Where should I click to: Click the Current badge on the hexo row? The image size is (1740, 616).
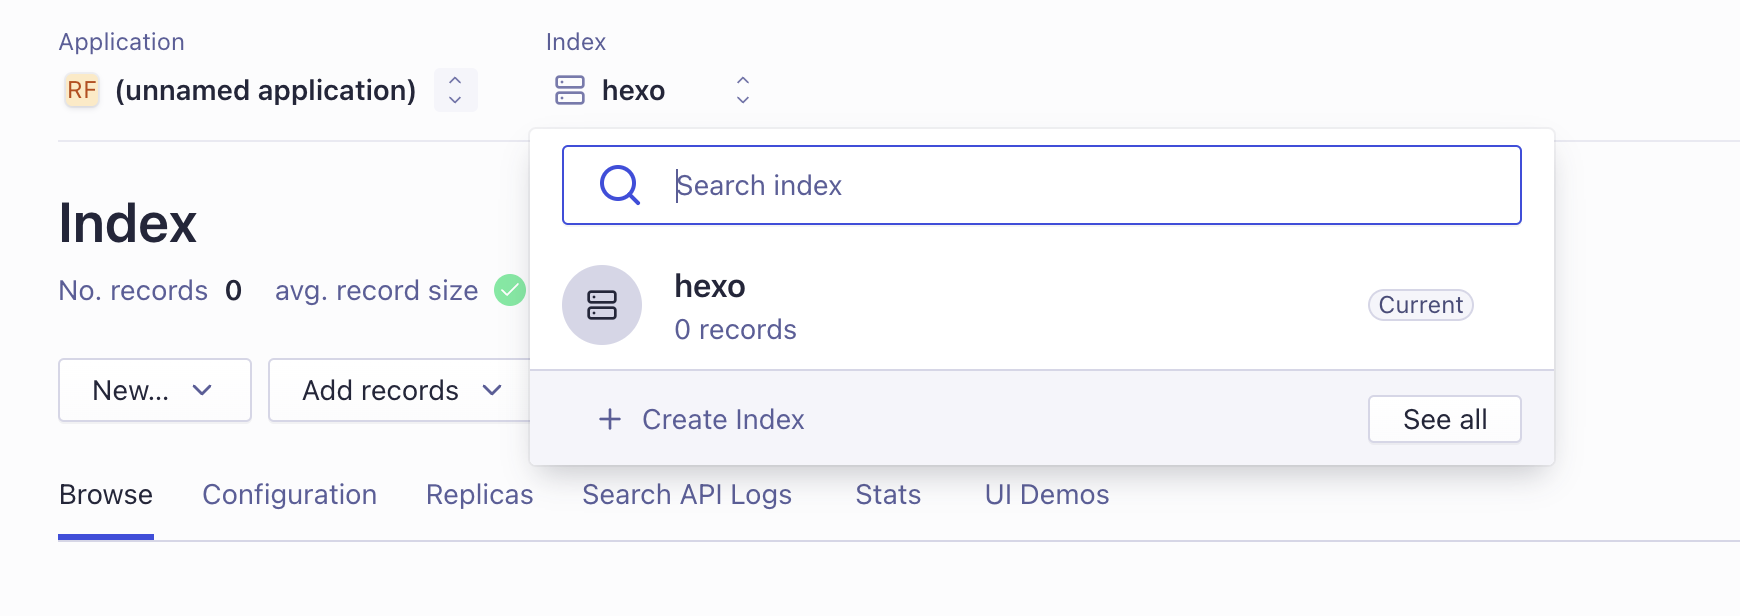pyautogui.click(x=1420, y=305)
